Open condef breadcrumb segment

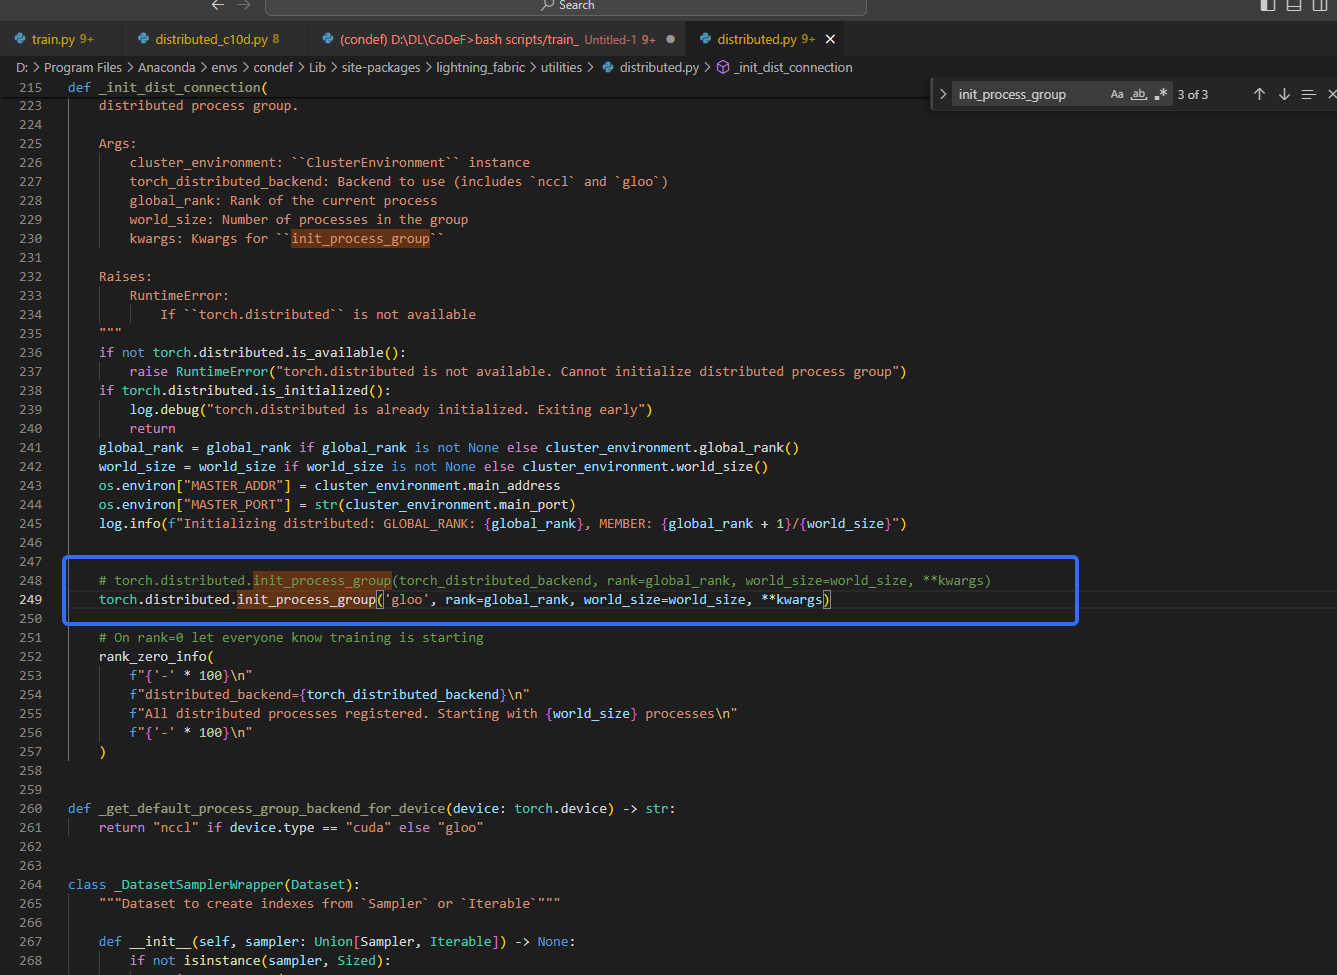point(273,67)
